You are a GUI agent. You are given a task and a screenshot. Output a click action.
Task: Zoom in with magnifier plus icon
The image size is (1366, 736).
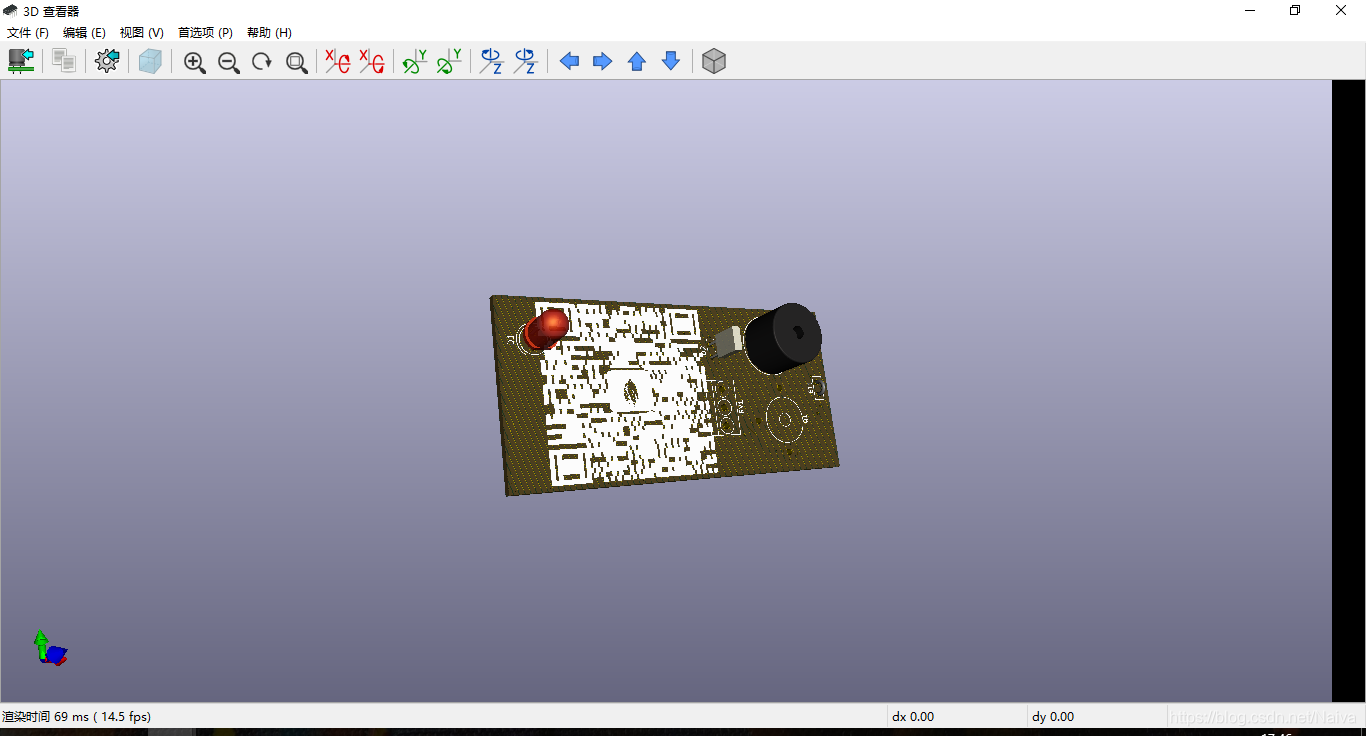(x=195, y=62)
